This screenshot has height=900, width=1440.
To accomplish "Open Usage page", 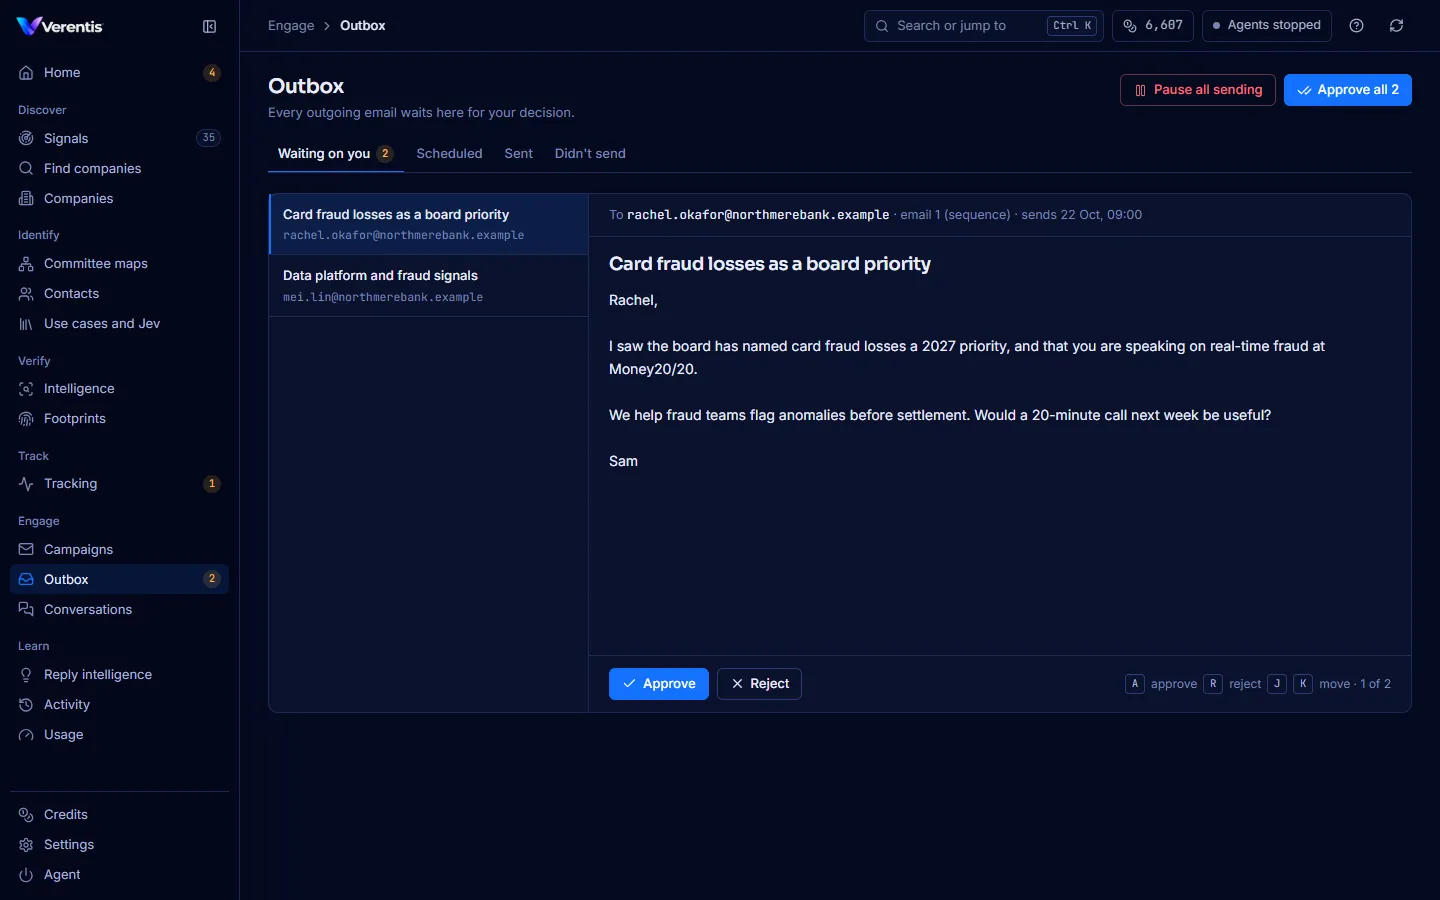I will coord(119,734).
